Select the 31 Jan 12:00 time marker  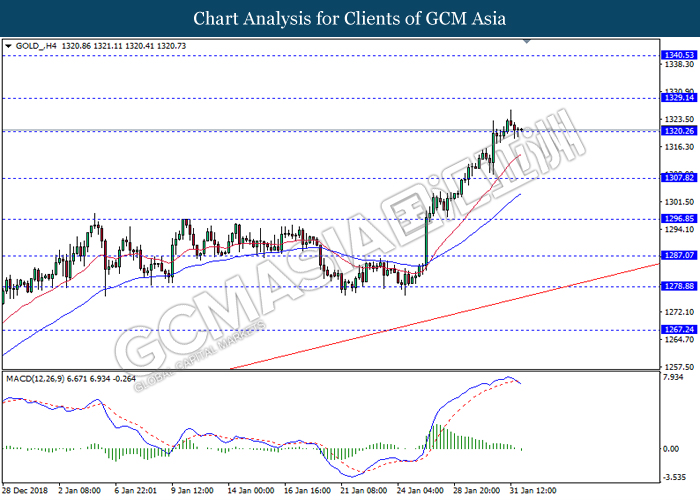tap(534, 491)
